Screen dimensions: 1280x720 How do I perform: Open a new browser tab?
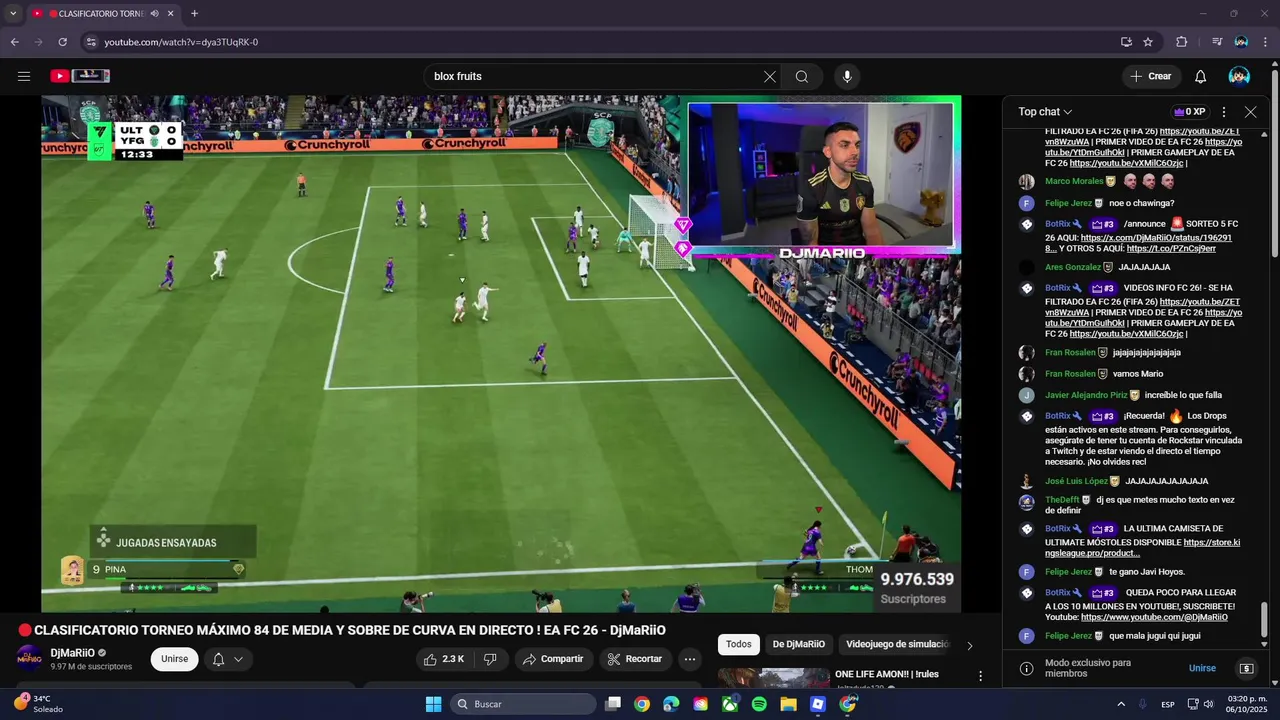[194, 14]
